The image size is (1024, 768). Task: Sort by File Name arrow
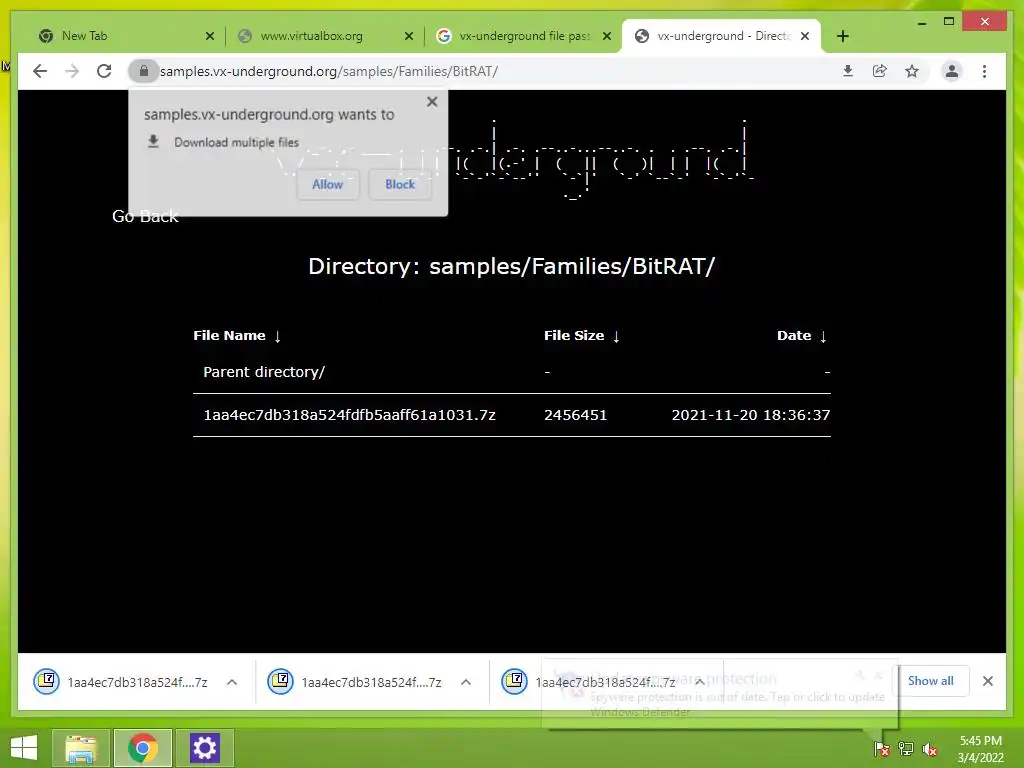[x=278, y=336]
